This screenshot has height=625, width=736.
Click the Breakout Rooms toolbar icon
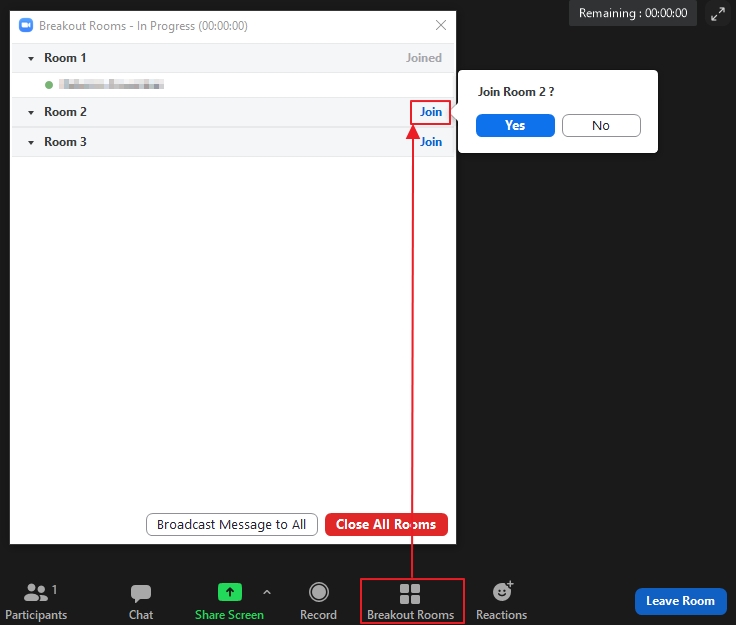point(410,594)
